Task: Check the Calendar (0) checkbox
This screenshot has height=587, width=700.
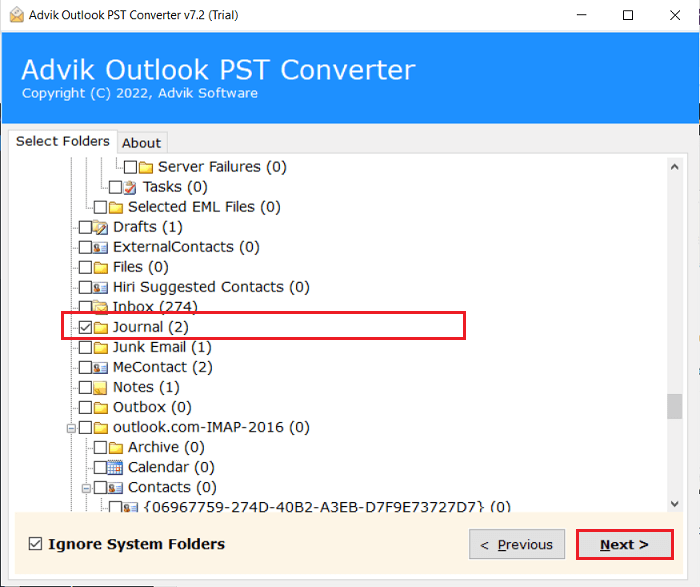Action: [100, 468]
